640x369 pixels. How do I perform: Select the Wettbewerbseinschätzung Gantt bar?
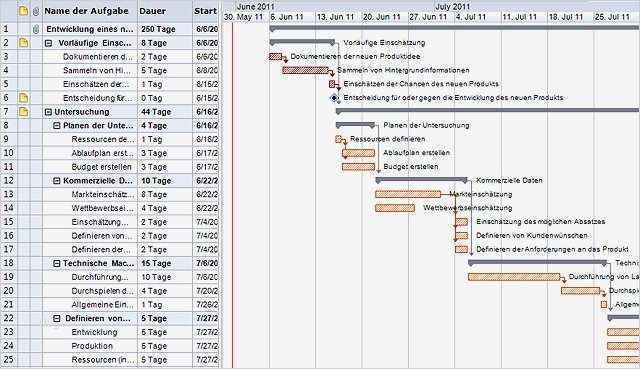[395, 208]
